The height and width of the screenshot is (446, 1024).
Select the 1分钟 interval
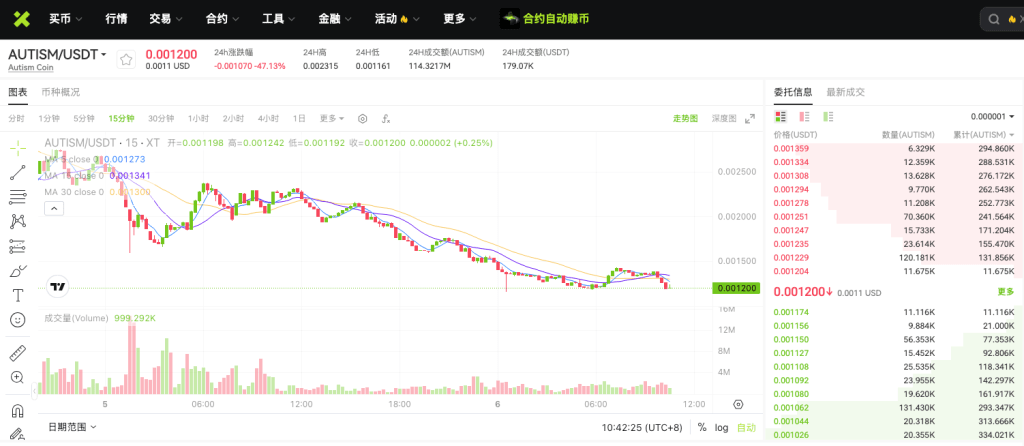coord(49,119)
